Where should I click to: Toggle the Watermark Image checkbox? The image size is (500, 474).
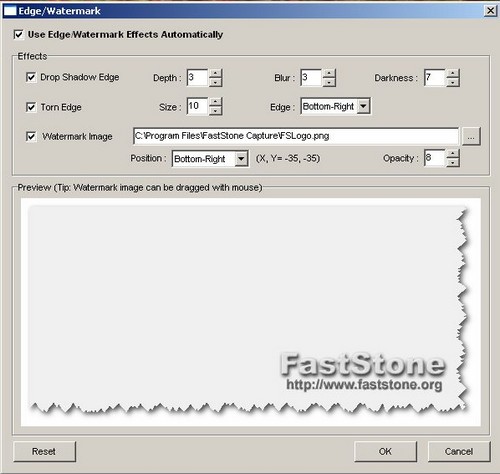coord(31,136)
